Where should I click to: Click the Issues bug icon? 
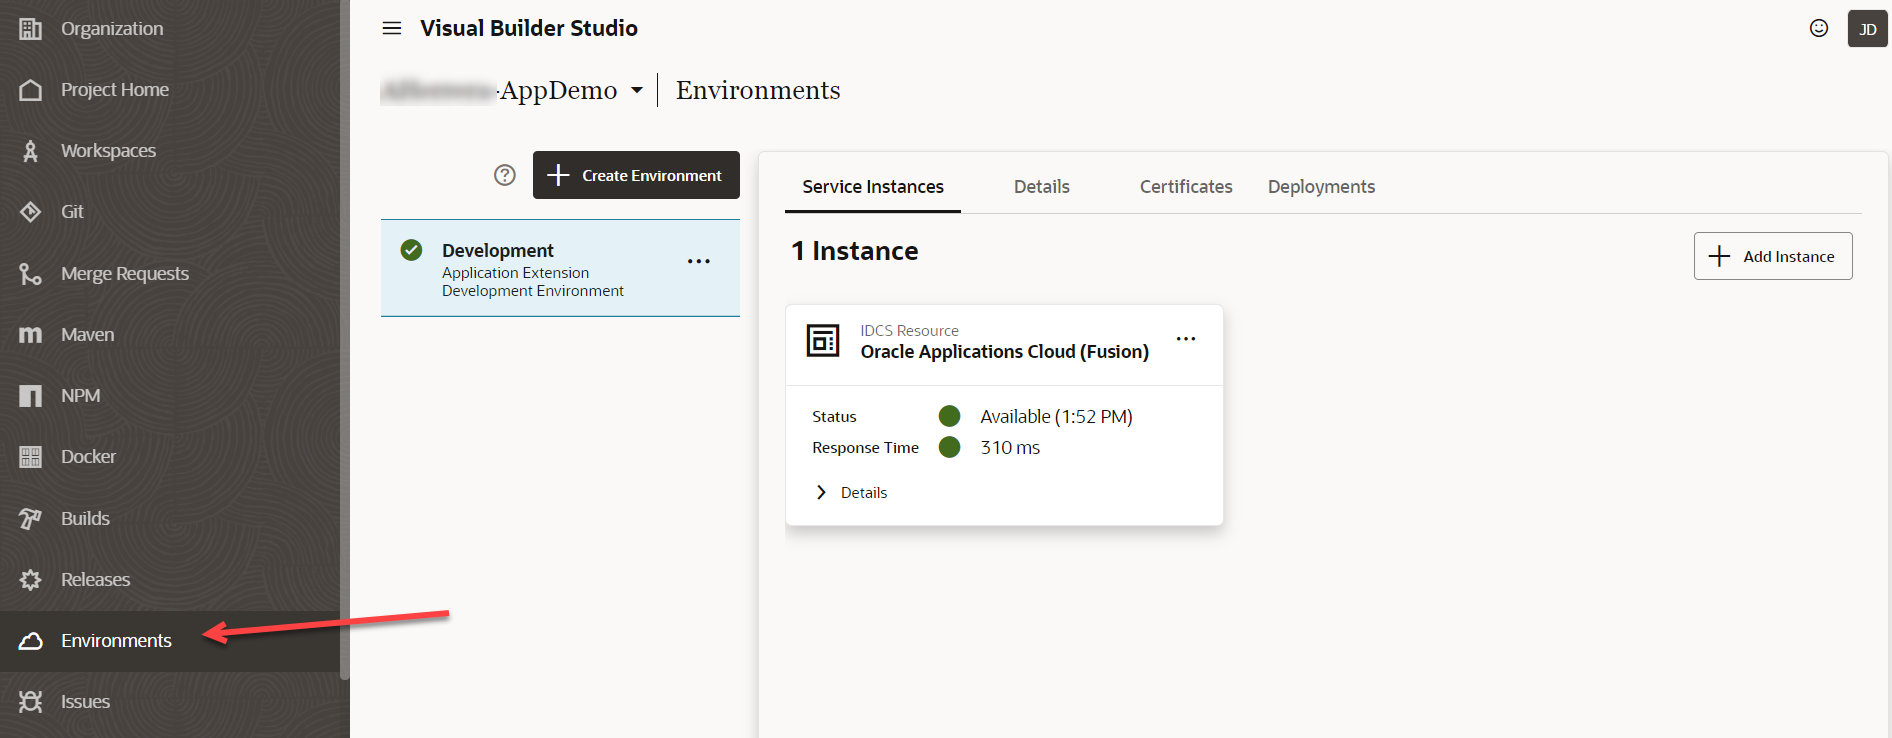(31, 702)
